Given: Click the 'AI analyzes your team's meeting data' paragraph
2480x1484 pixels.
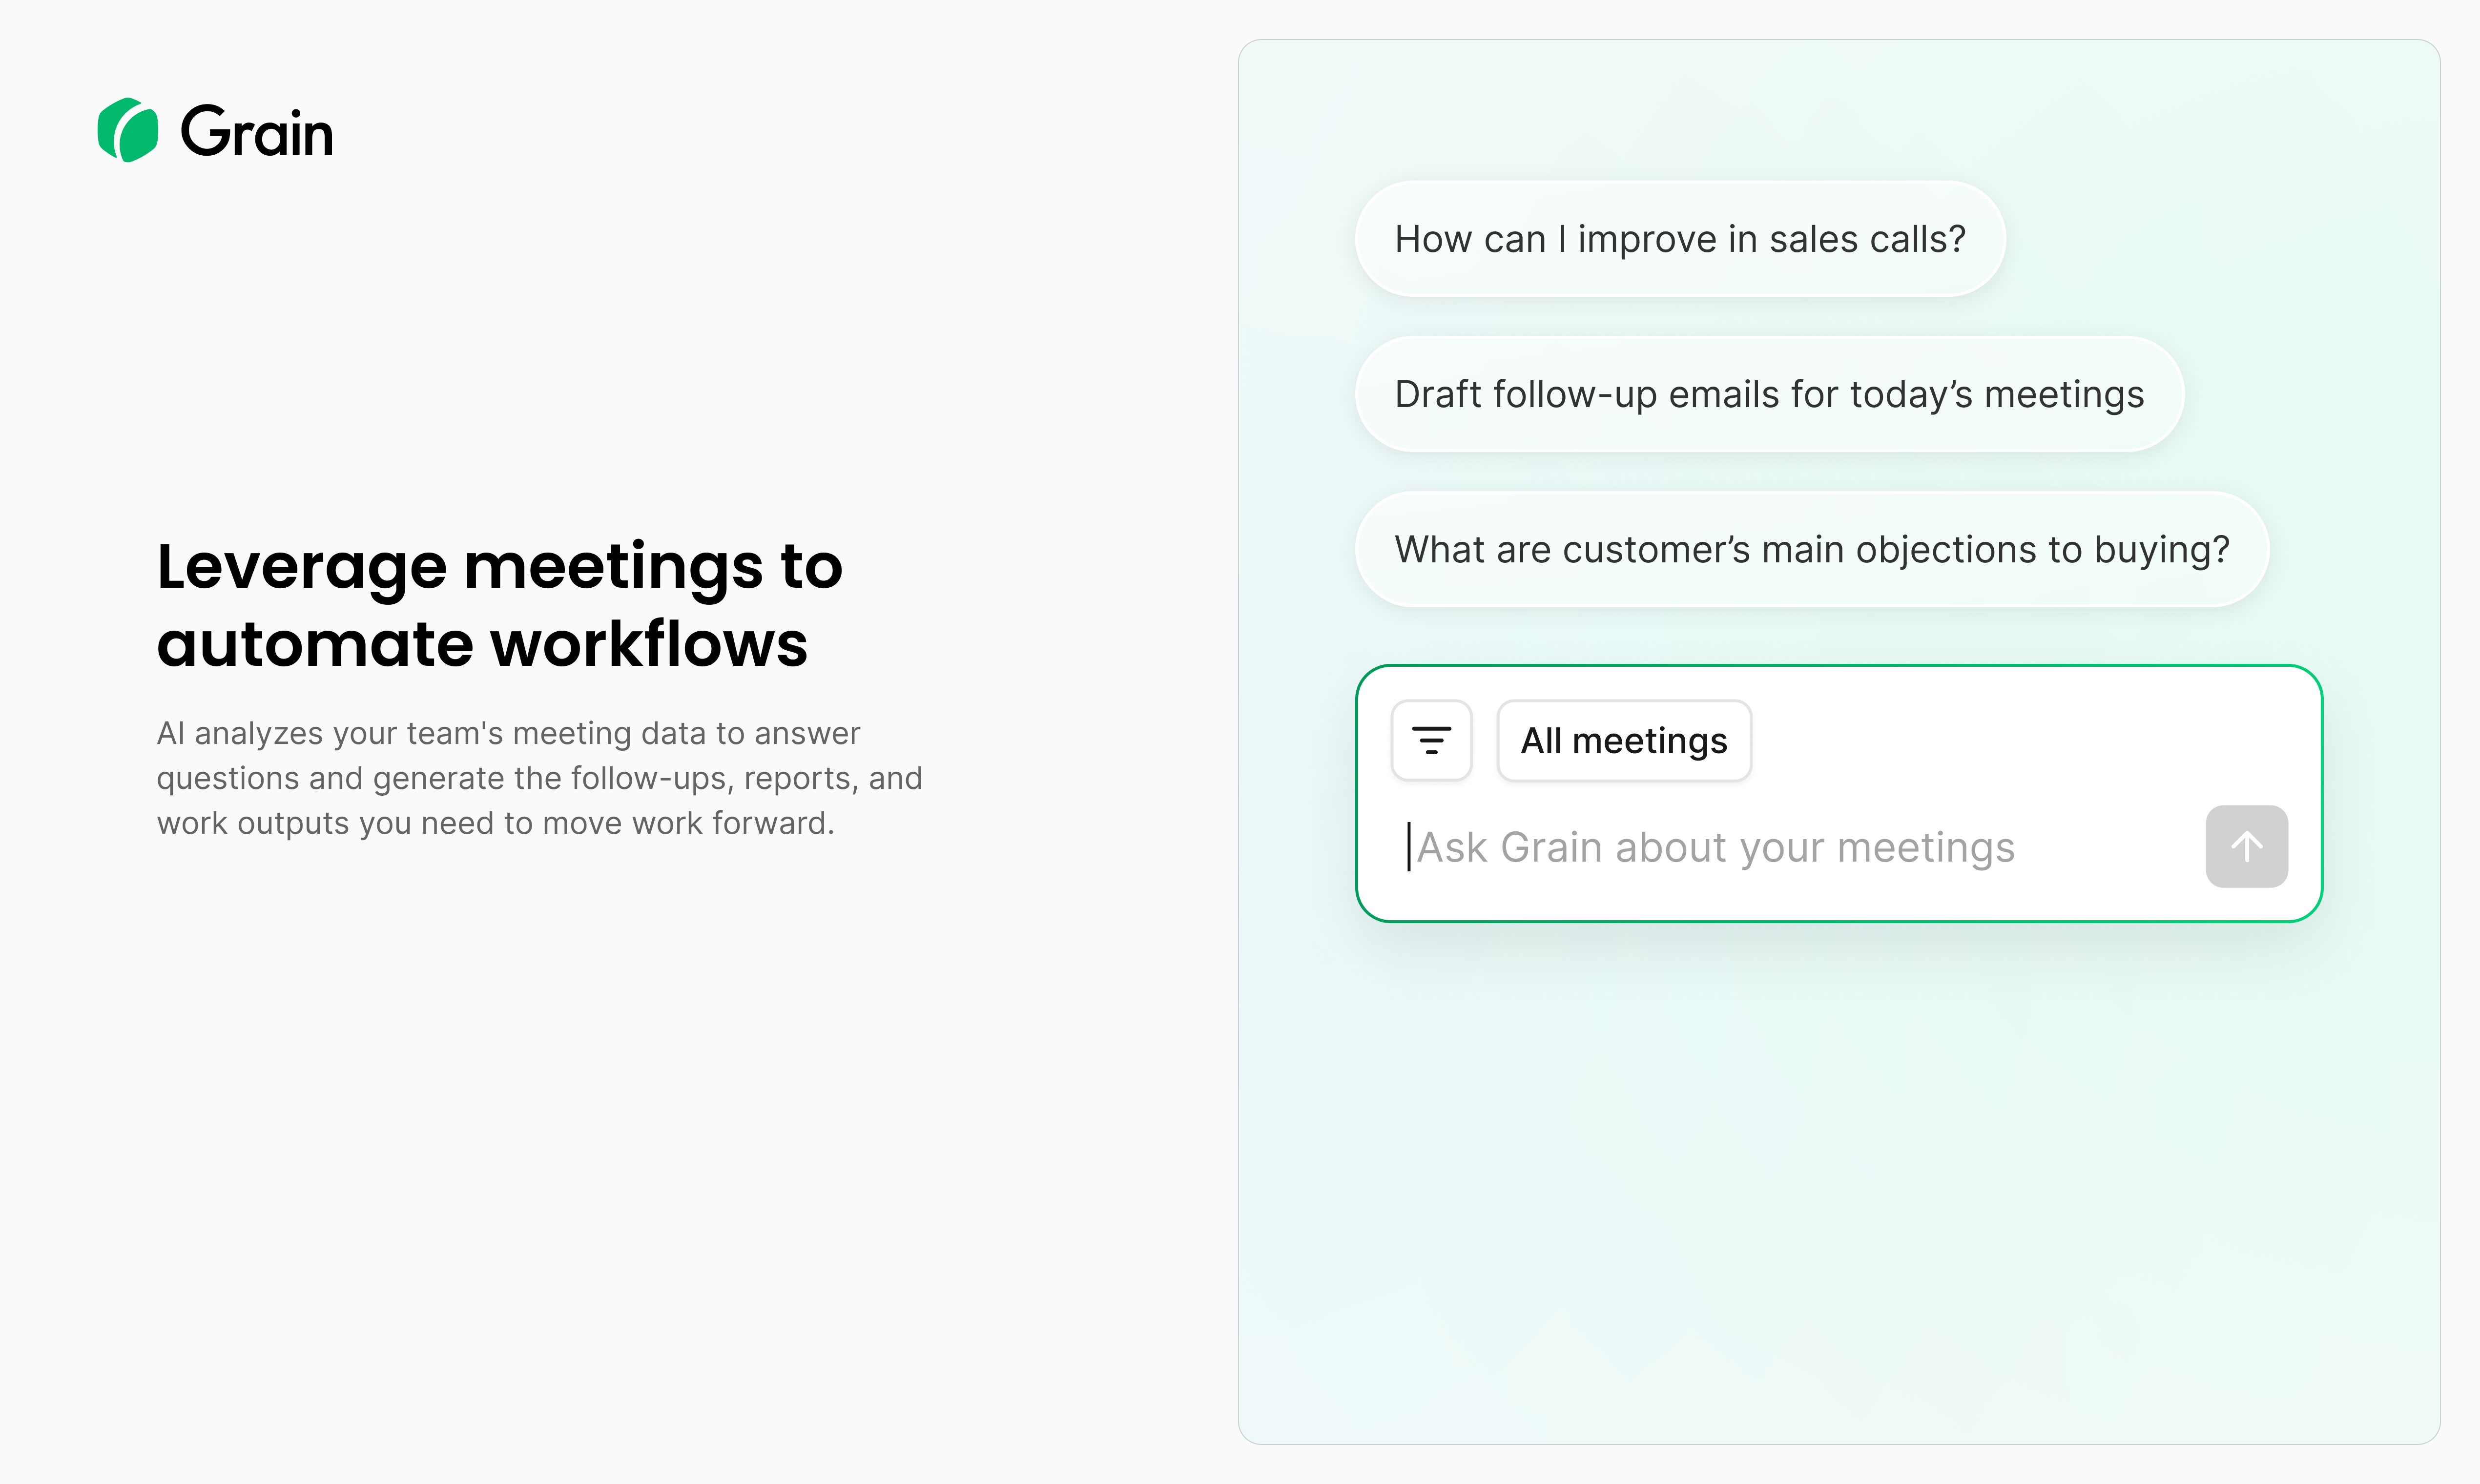Looking at the screenshot, I should click(508, 733).
